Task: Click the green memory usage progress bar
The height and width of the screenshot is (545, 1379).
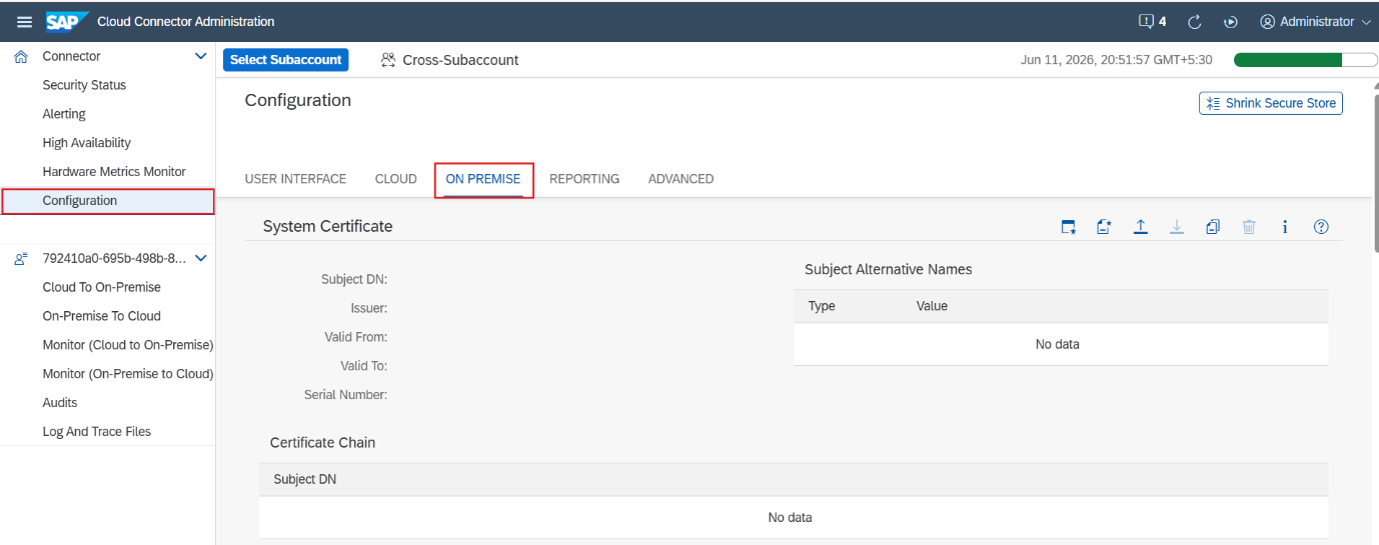Action: [1305, 60]
